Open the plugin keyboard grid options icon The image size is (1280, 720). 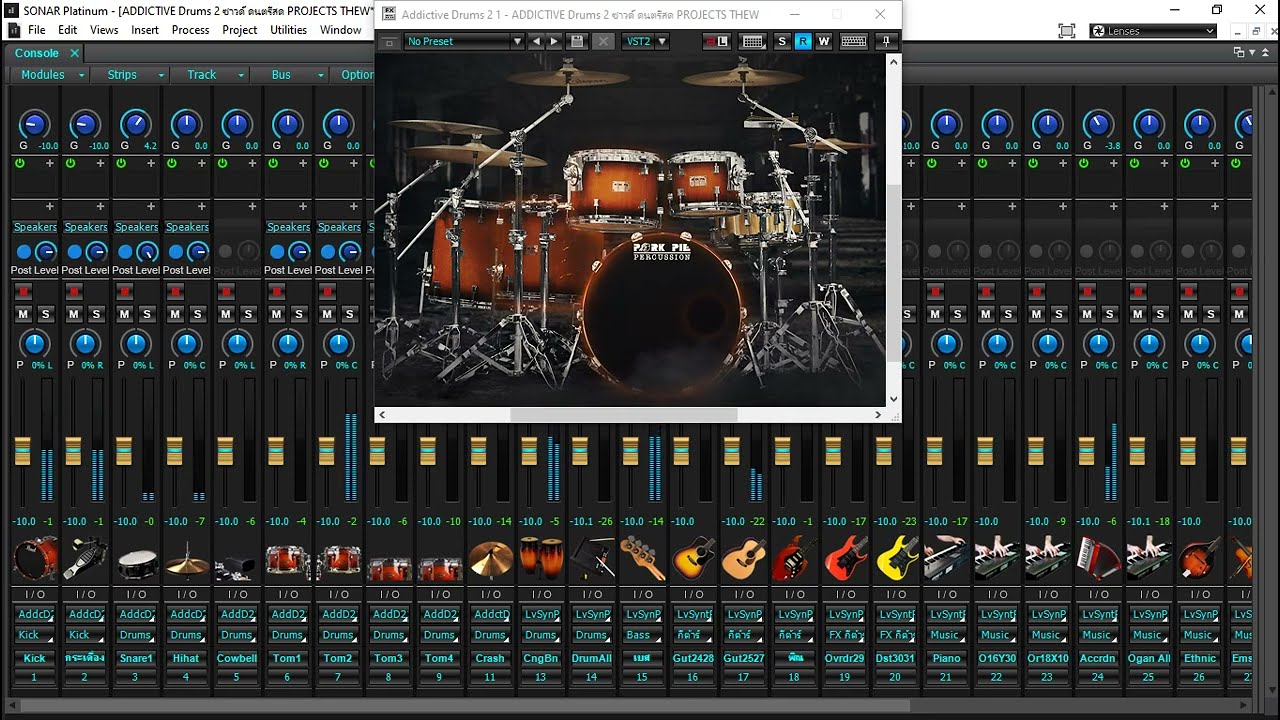point(753,41)
